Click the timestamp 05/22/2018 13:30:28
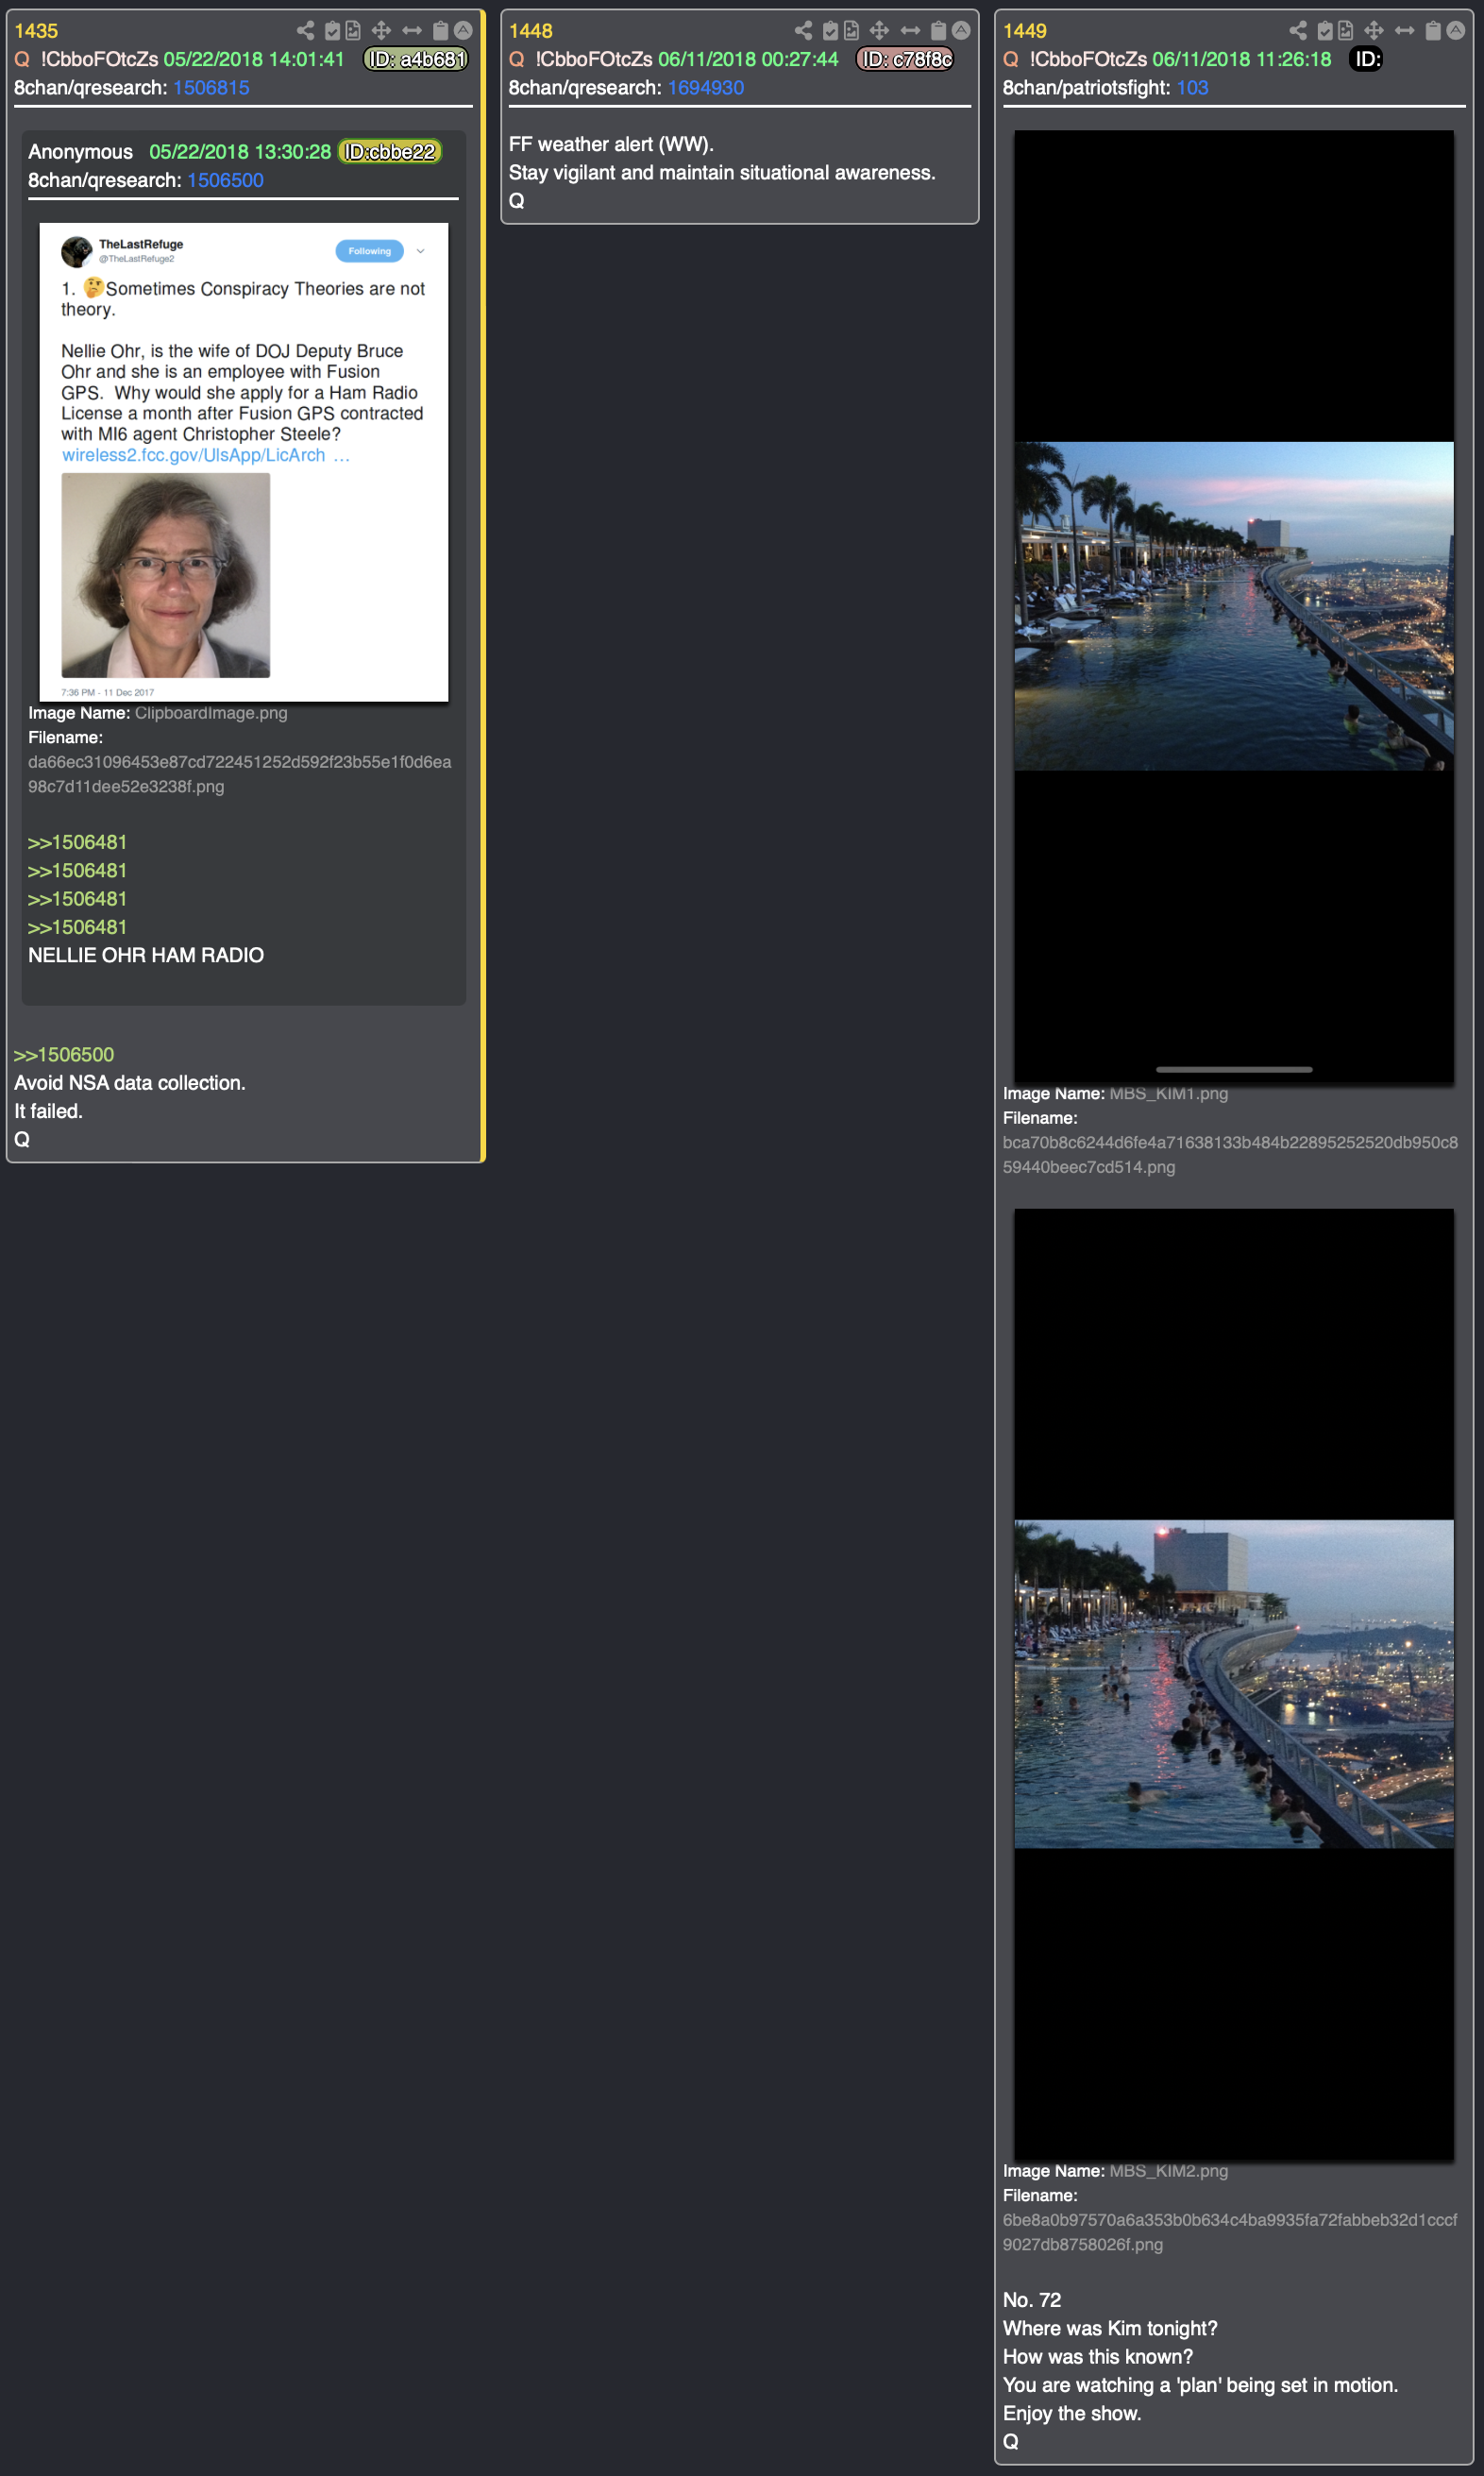This screenshot has width=1484, height=2476. (240, 152)
